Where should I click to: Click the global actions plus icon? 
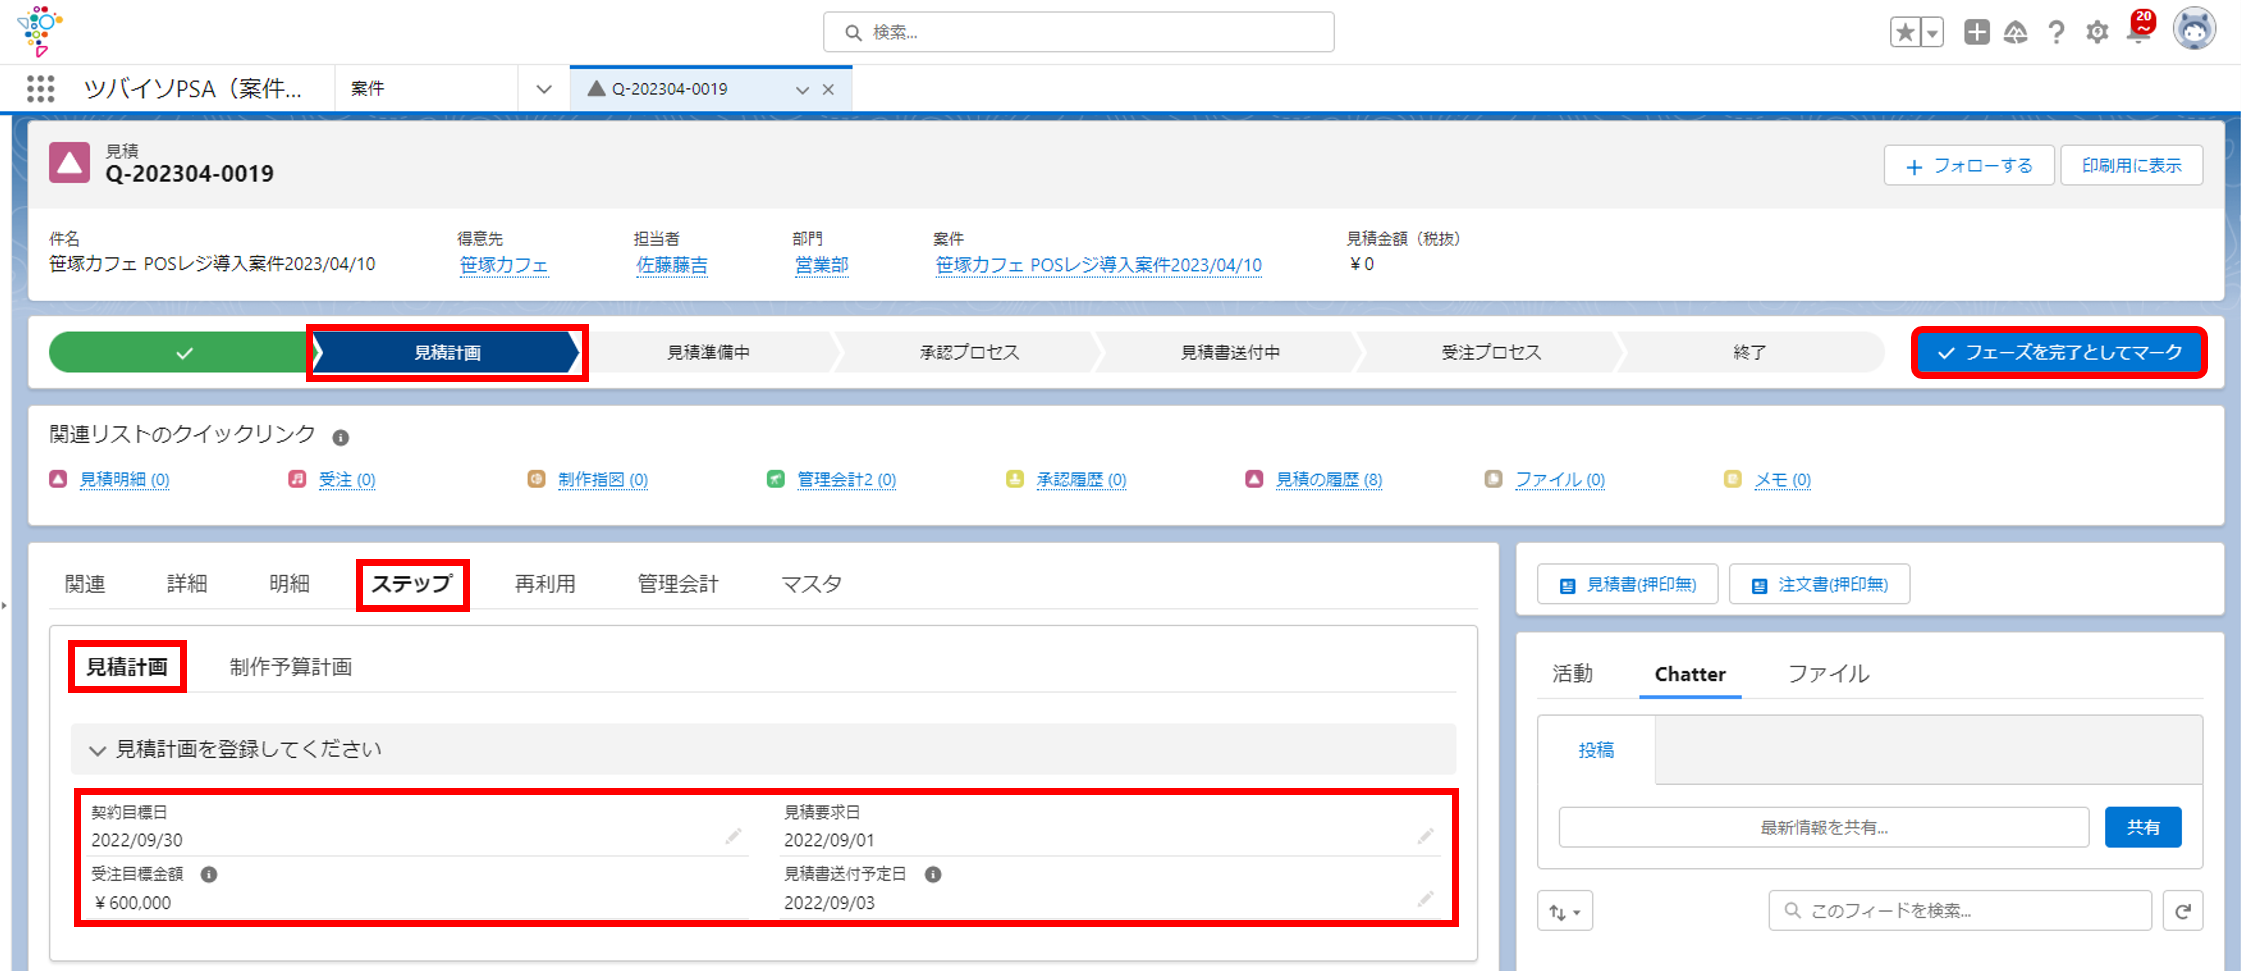1975,32
